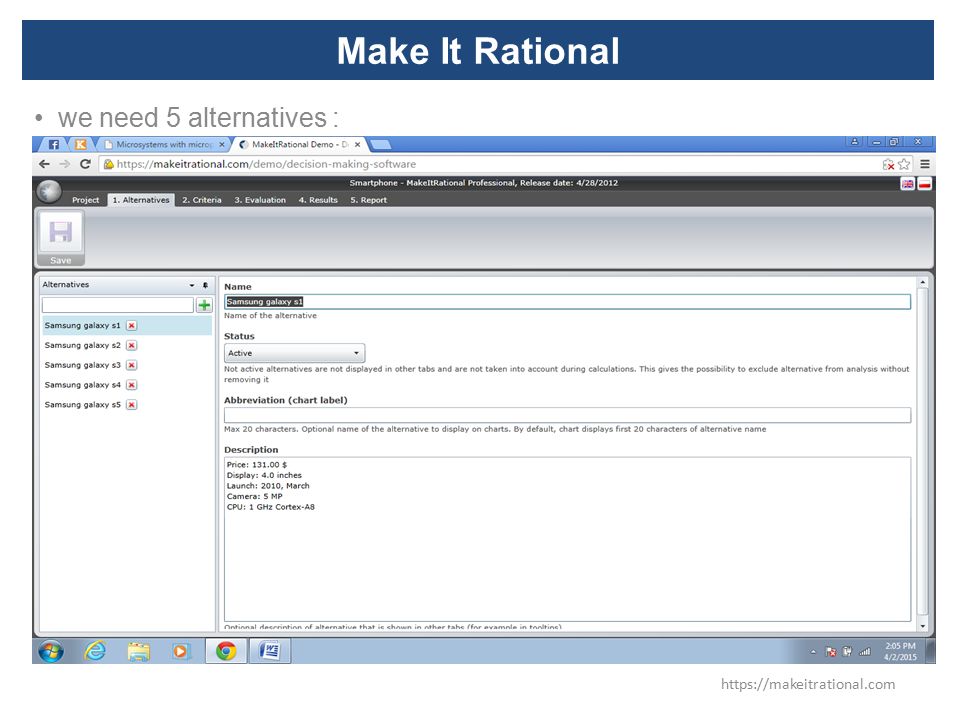Pin the Alternatives panel
The width and height of the screenshot is (960, 720).
pos(206,285)
